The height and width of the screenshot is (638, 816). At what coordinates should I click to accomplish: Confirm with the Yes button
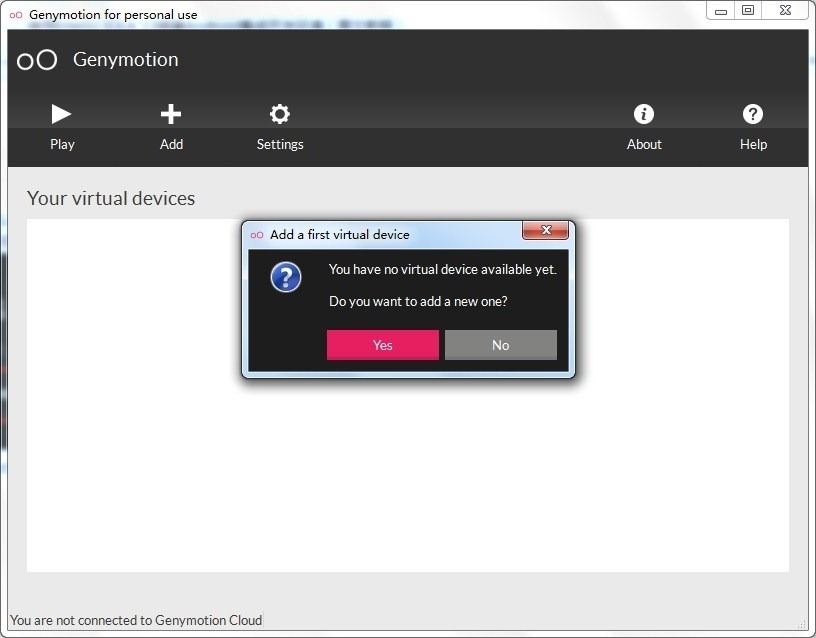382,344
